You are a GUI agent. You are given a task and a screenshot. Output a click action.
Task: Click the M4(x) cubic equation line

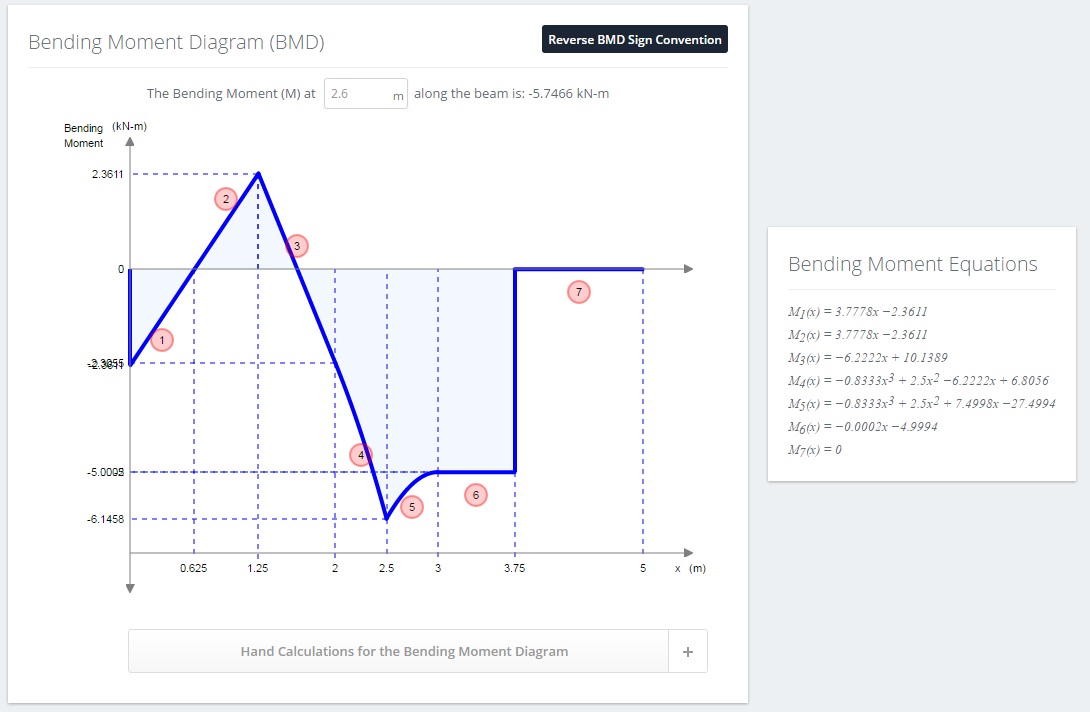(918, 380)
